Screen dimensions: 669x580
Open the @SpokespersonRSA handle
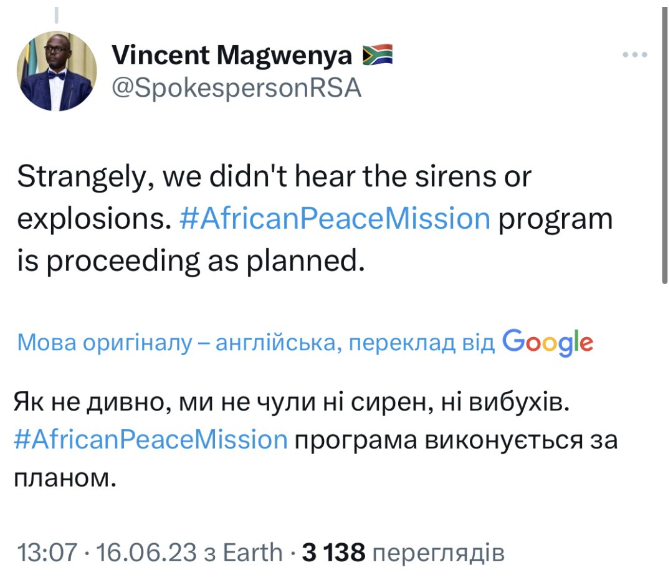(236, 88)
